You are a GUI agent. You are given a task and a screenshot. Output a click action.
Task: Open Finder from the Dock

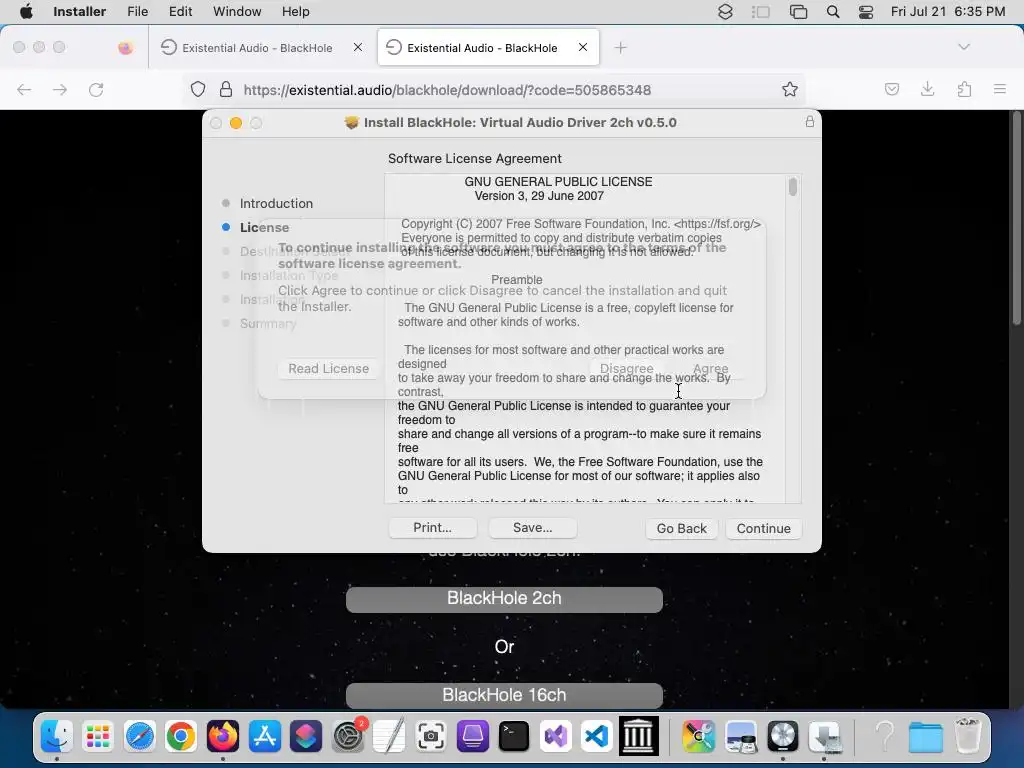coord(57,736)
